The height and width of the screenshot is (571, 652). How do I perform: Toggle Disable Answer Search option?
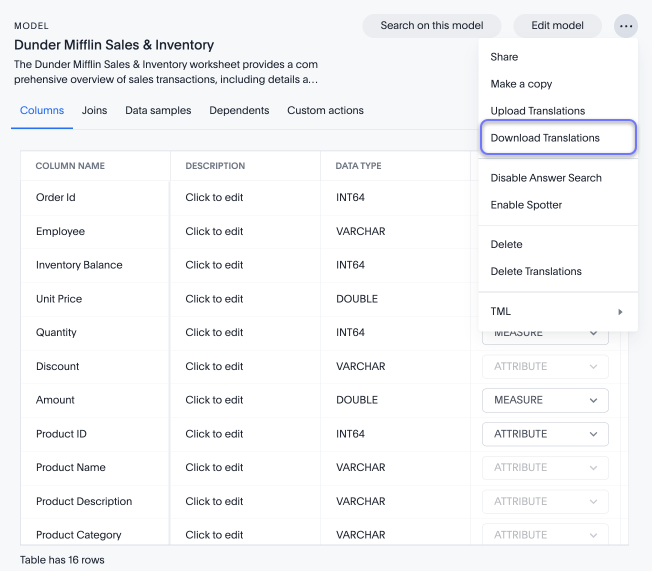coord(546,178)
